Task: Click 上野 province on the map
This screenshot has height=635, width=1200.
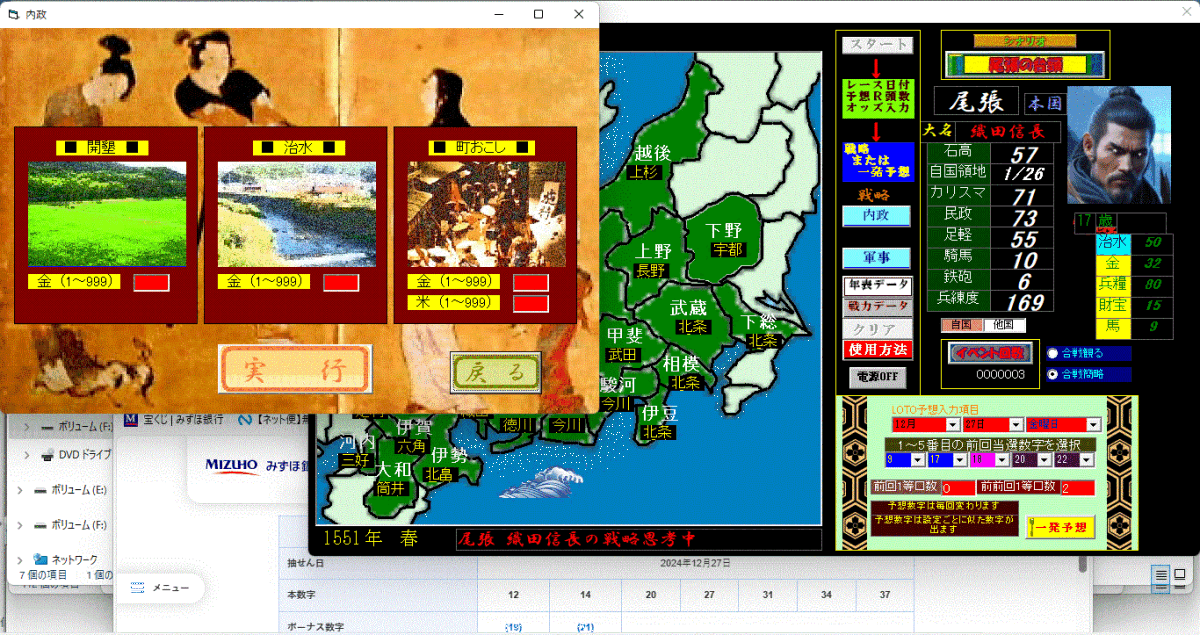Action: click(x=653, y=251)
